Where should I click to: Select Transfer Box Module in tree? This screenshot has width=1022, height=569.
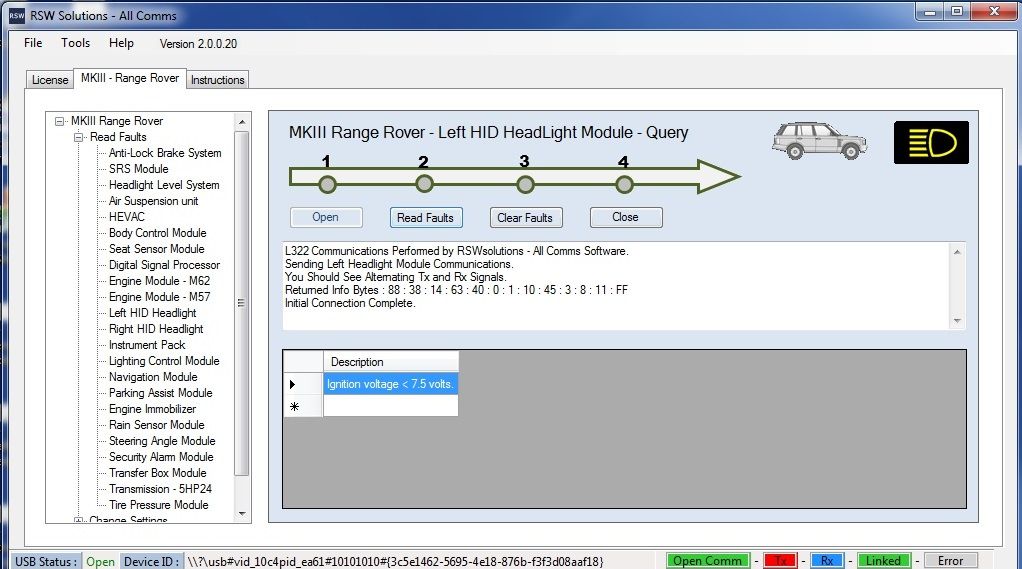pos(158,473)
